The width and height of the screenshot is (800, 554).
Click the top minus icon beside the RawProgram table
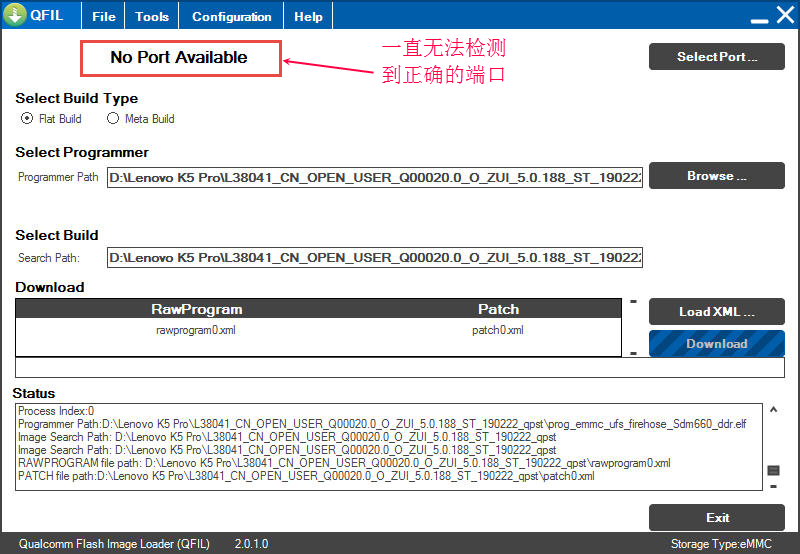click(632, 301)
